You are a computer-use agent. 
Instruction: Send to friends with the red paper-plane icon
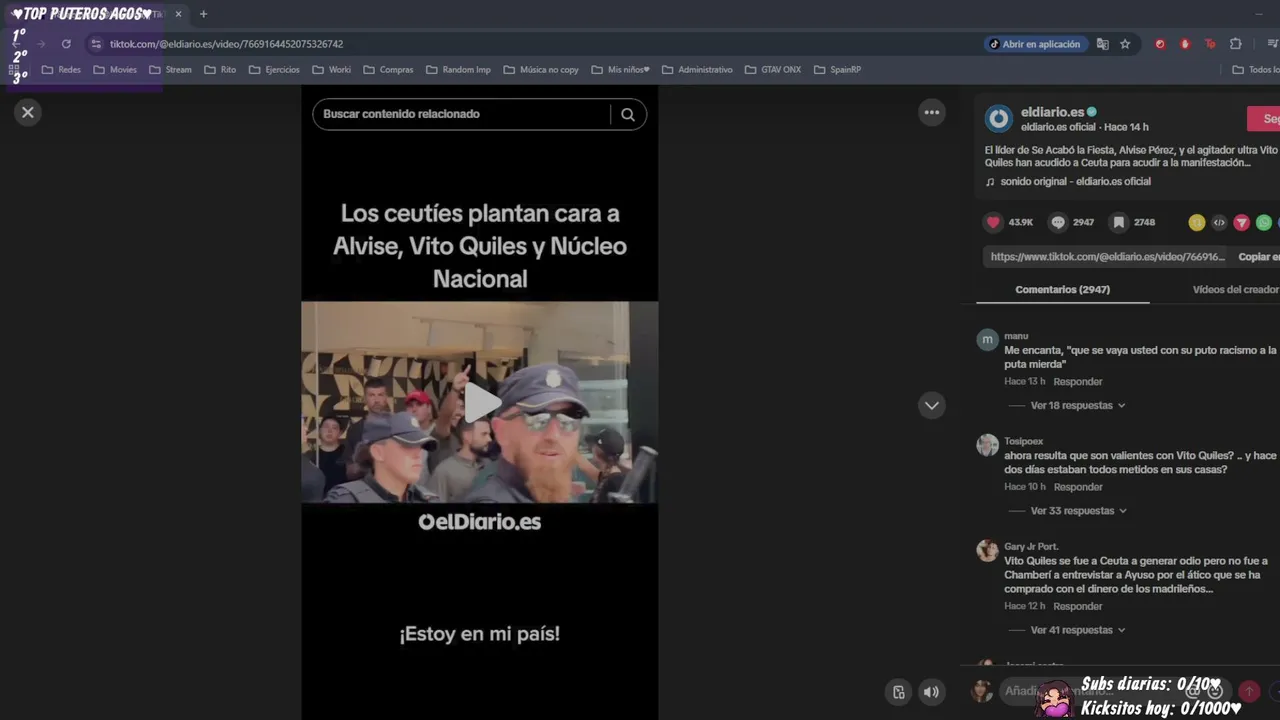(x=1241, y=222)
